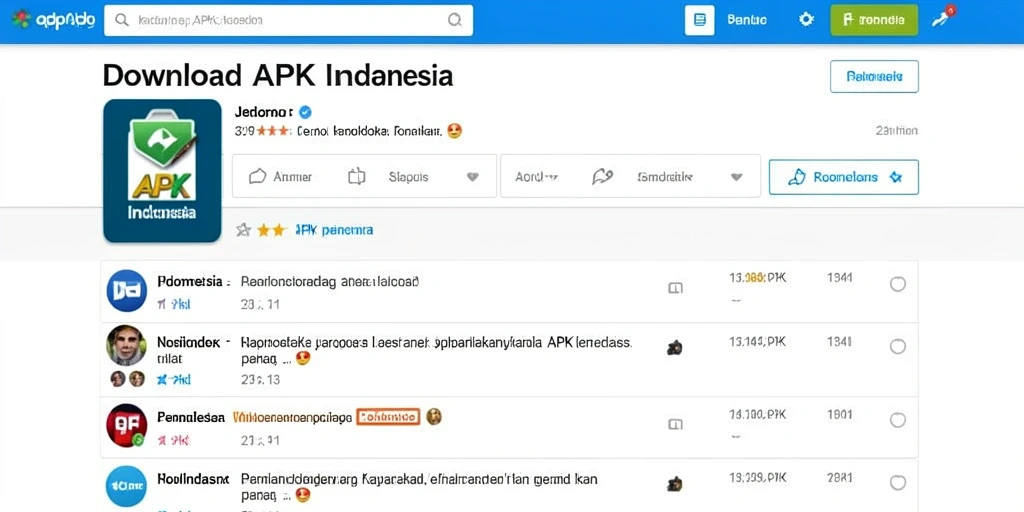Click the outlined button beside page title
Screen dimensions: 1024x512
[x=874, y=76]
